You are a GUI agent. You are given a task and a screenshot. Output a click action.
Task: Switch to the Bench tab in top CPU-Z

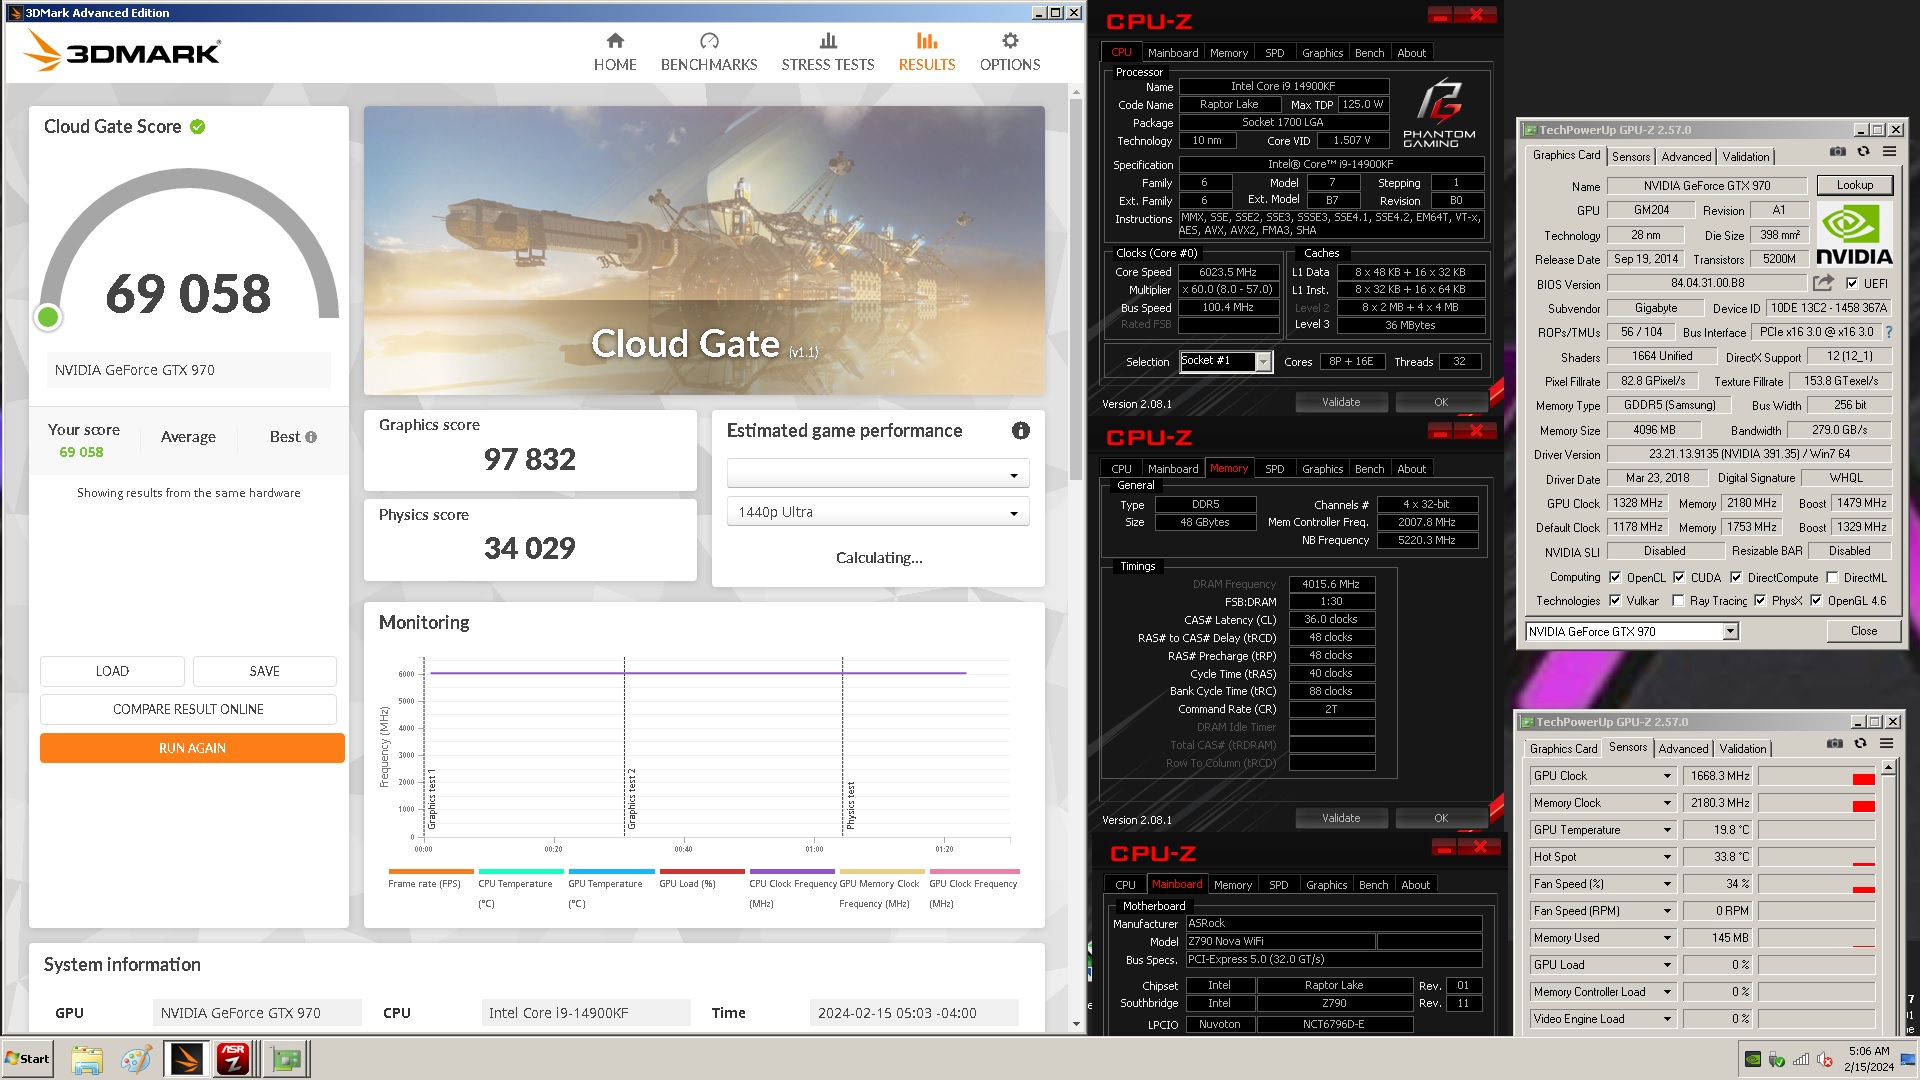[1369, 53]
